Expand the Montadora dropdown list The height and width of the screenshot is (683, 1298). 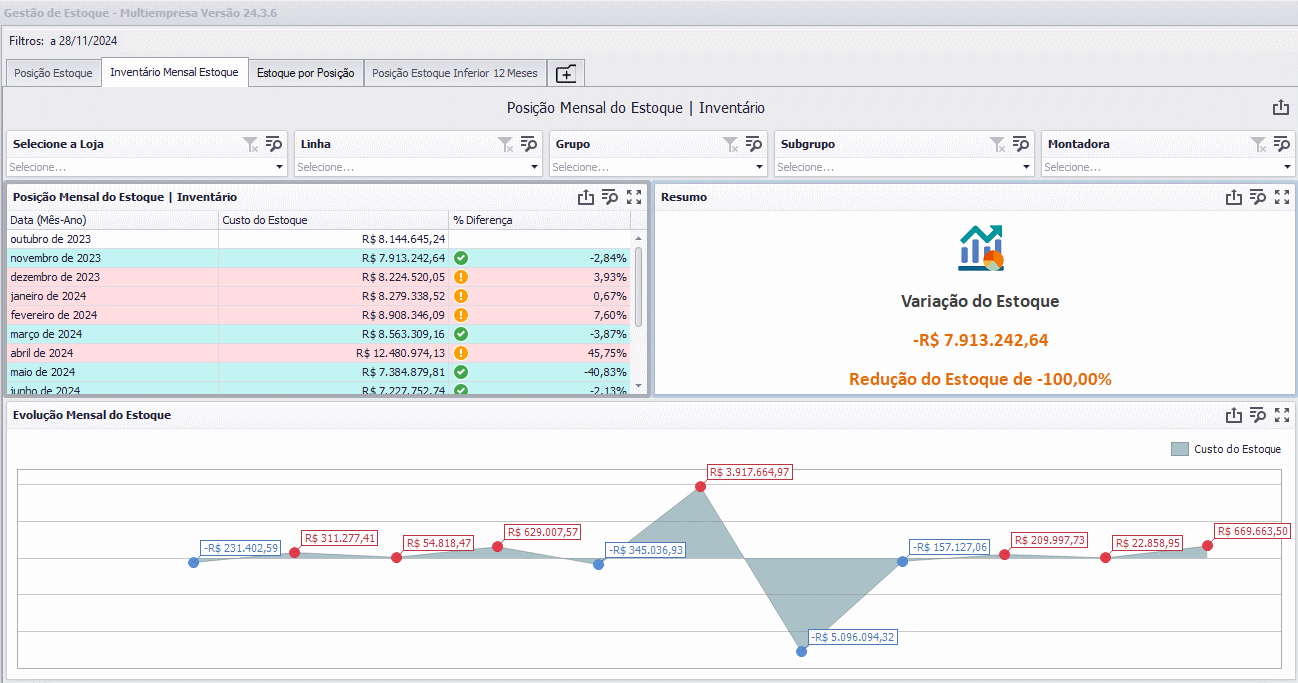[x=1288, y=168]
